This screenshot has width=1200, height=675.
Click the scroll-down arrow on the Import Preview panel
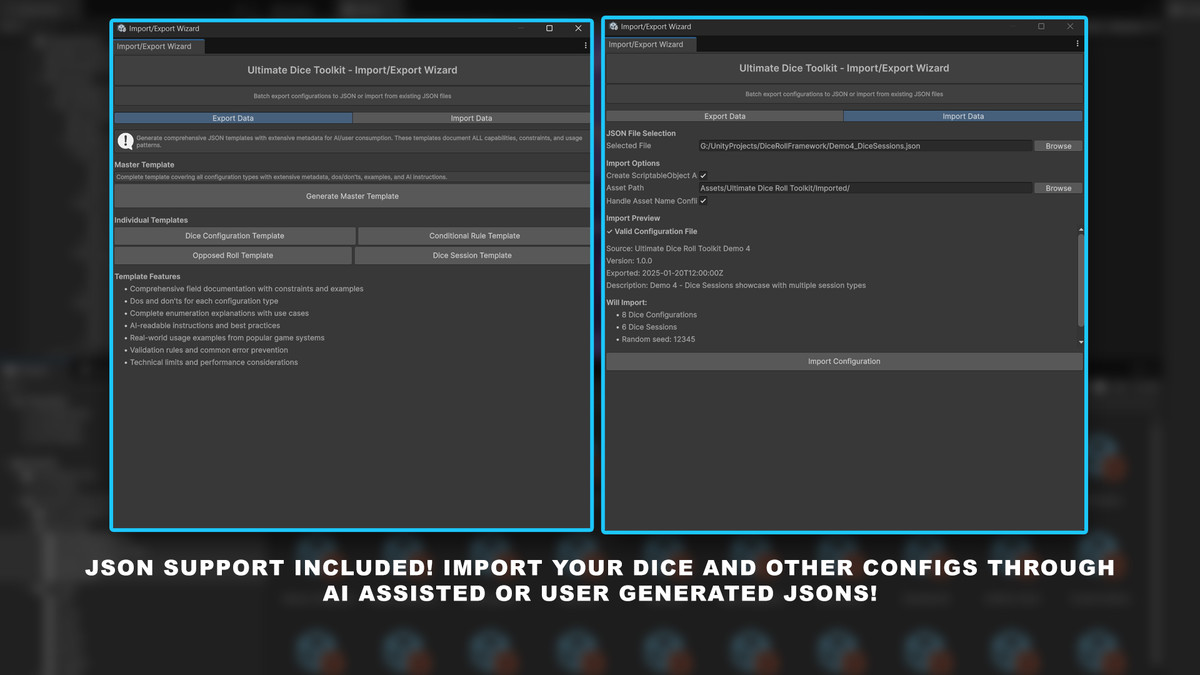(x=1079, y=341)
